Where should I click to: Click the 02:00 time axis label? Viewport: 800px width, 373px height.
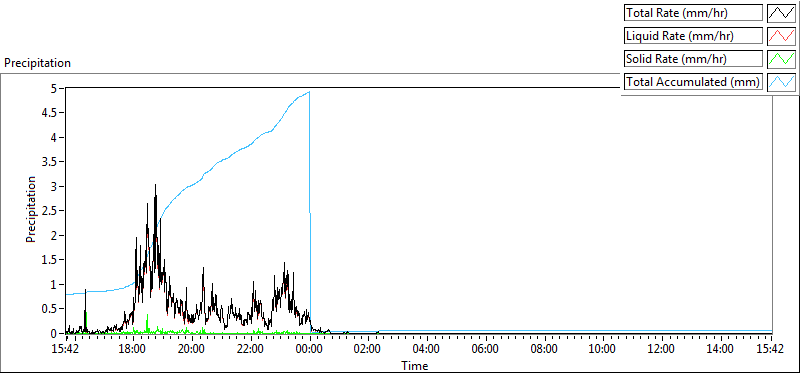coord(368,350)
